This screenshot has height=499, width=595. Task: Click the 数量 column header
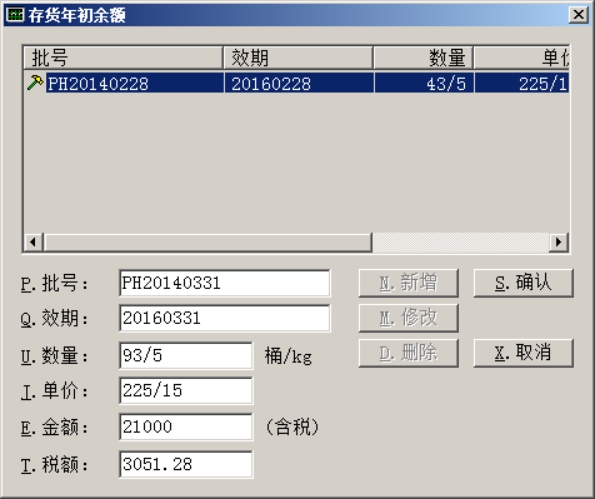tap(423, 58)
